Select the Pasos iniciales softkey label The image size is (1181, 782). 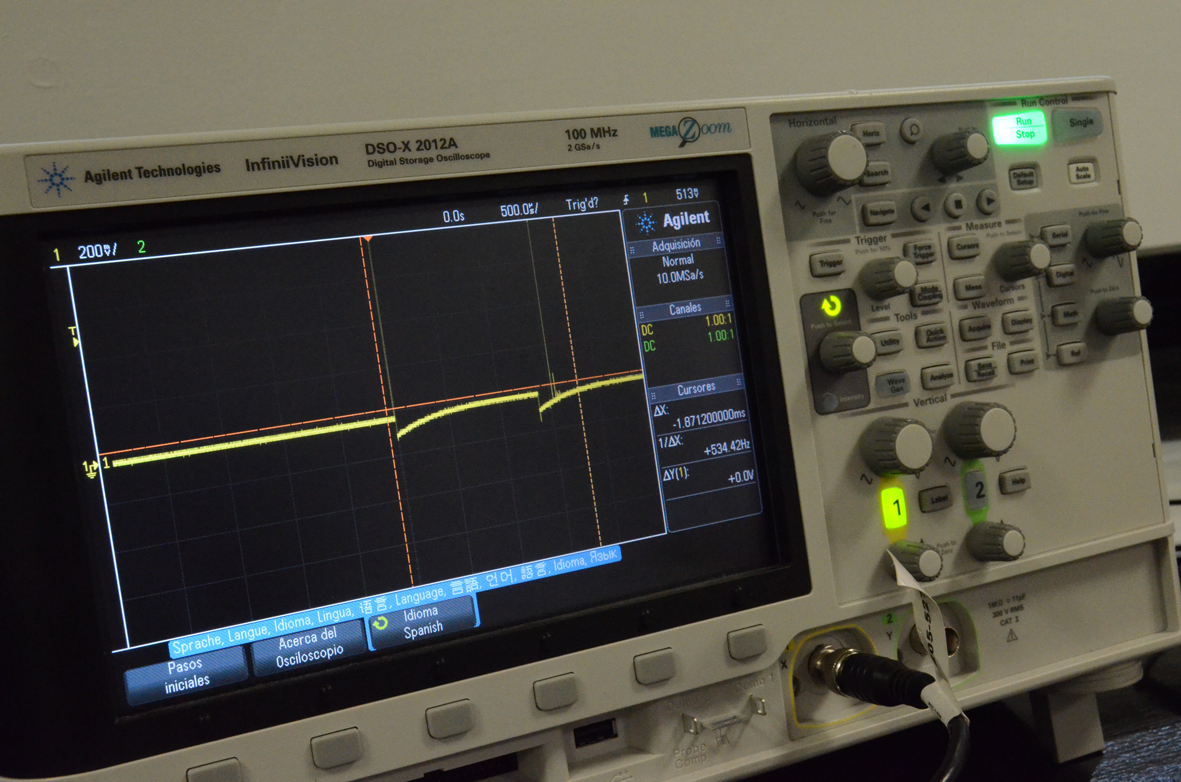coord(185,674)
